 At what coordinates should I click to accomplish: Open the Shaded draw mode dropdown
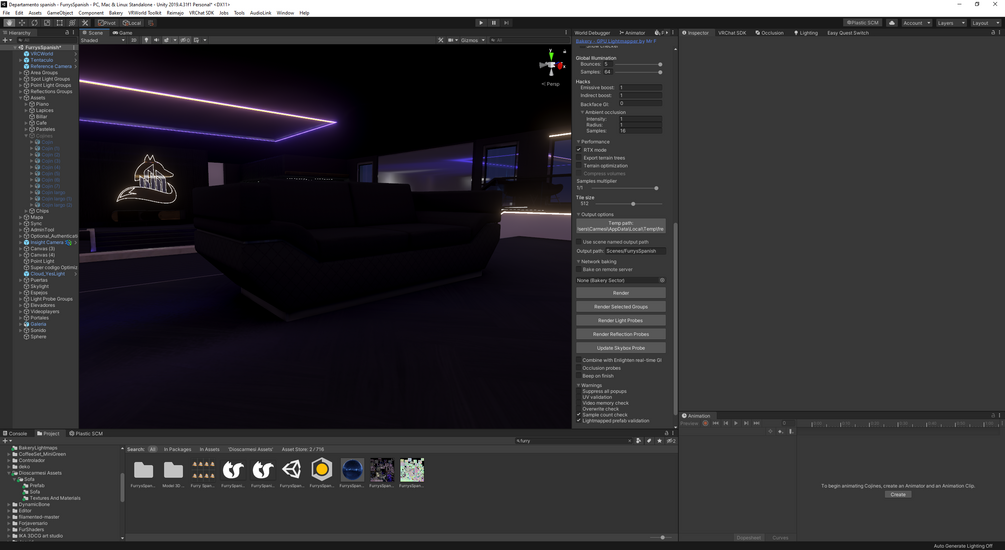(103, 40)
